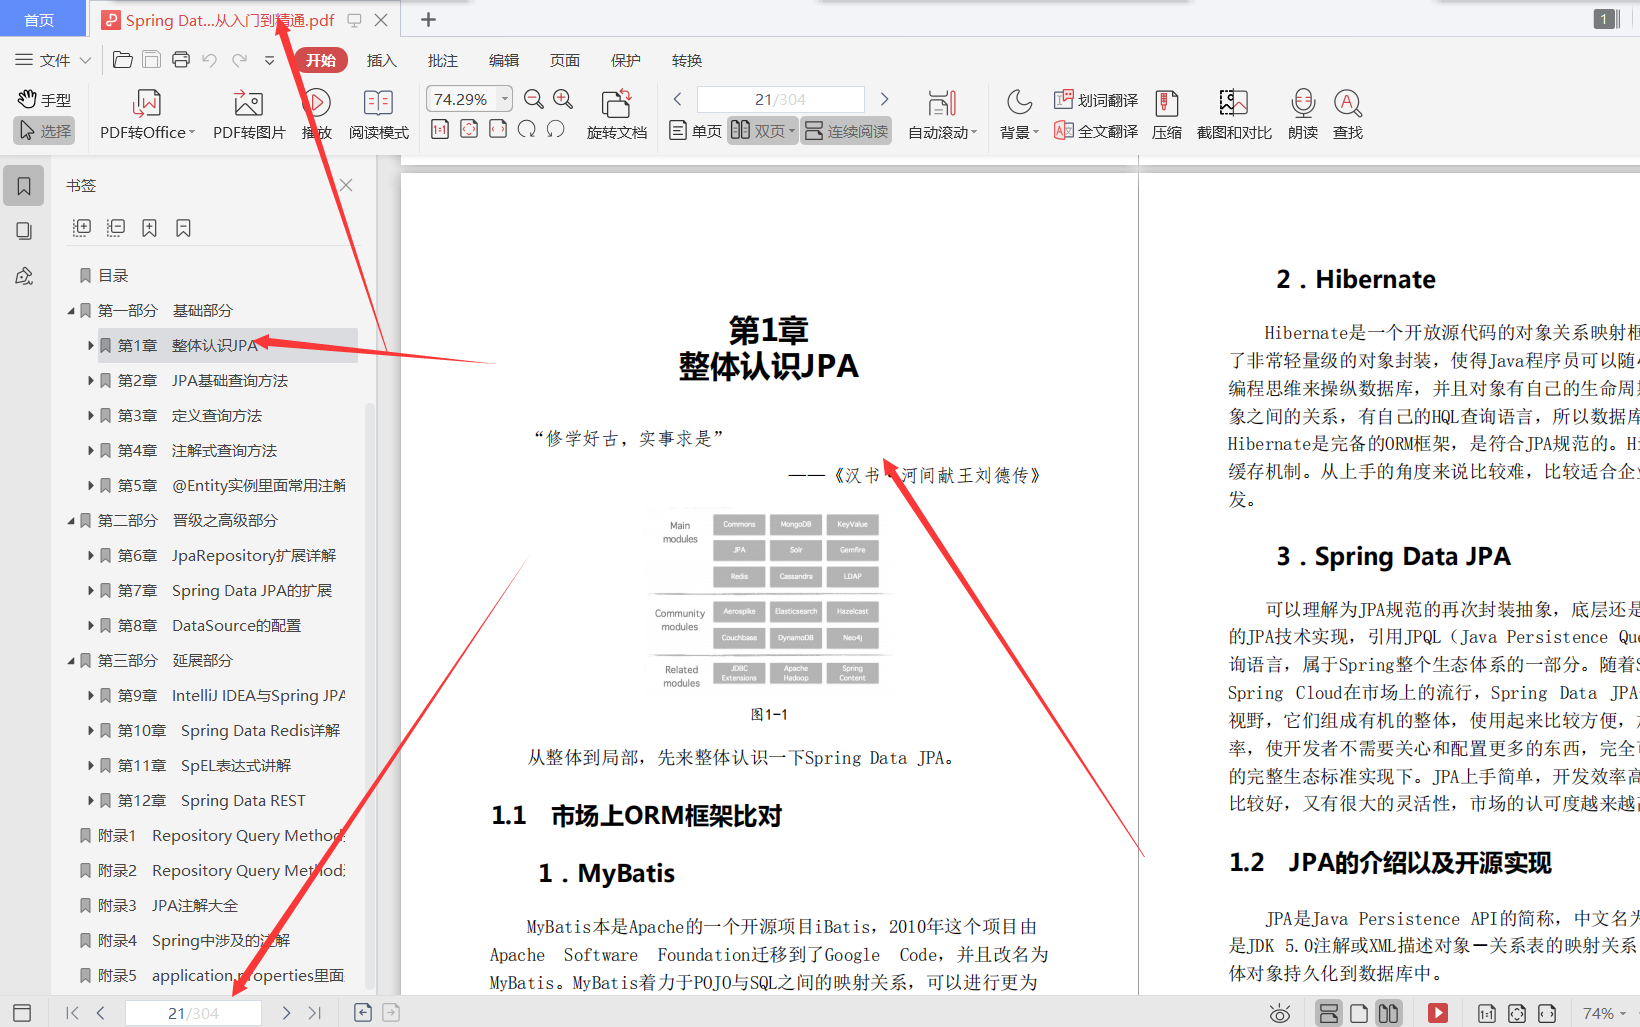
Task: Open full text translation
Action: [x=1096, y=131]
